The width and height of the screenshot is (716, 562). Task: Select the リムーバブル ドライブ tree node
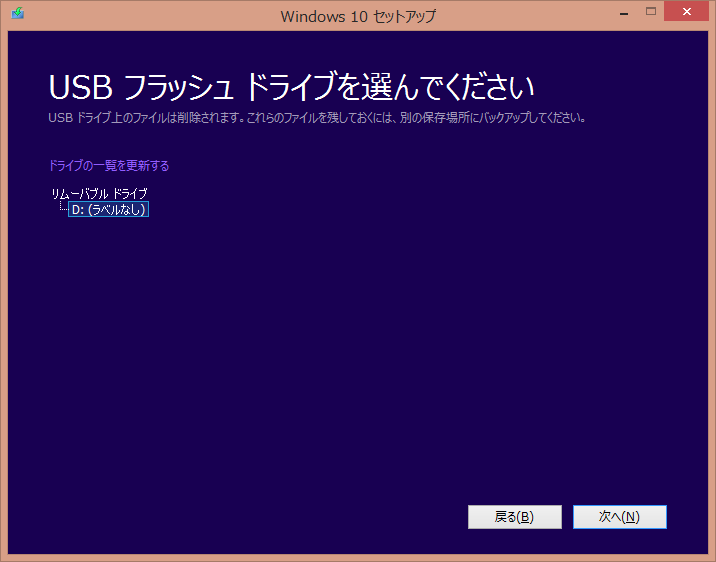(99, 194)
